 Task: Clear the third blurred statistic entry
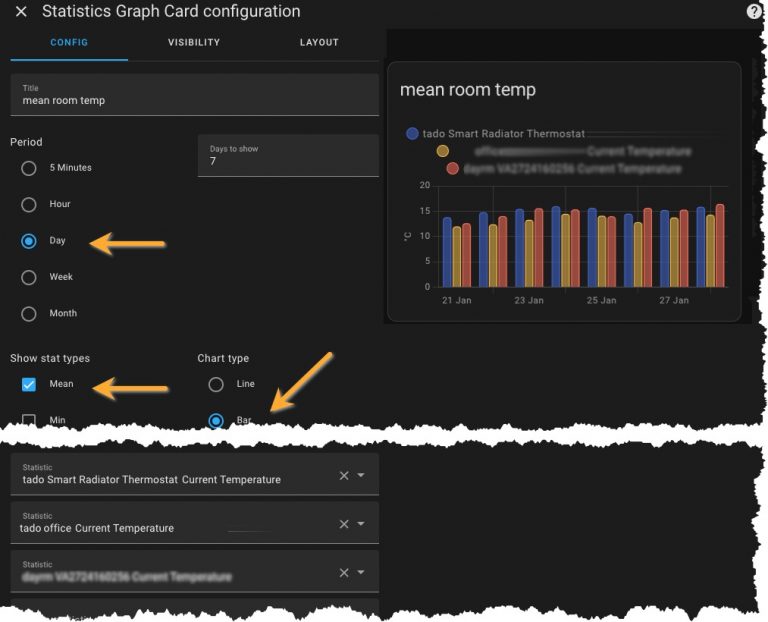(344, 573)
